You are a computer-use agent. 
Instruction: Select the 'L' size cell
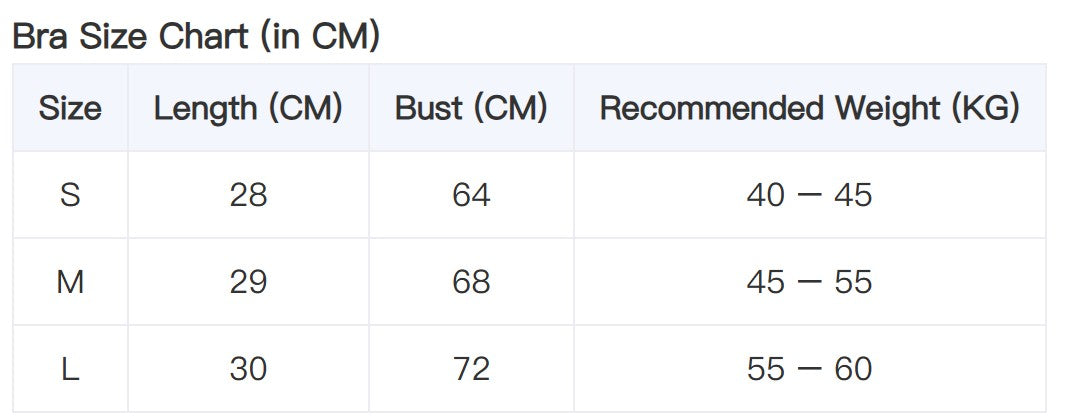[x=70, y=369]
